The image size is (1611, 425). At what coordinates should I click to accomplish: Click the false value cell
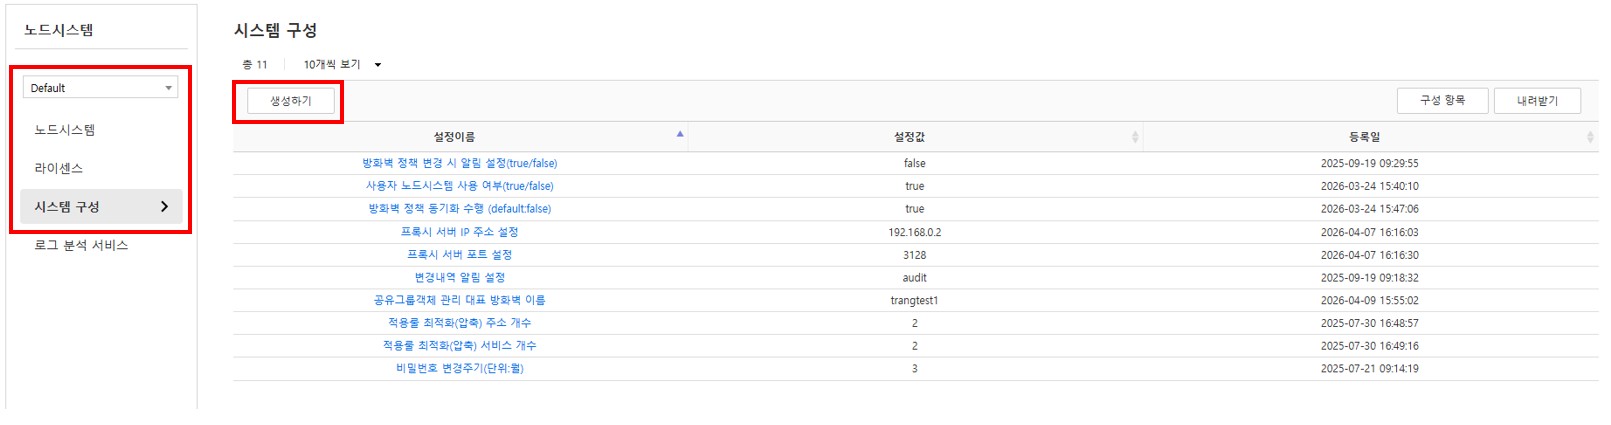[x=915, y=163]
